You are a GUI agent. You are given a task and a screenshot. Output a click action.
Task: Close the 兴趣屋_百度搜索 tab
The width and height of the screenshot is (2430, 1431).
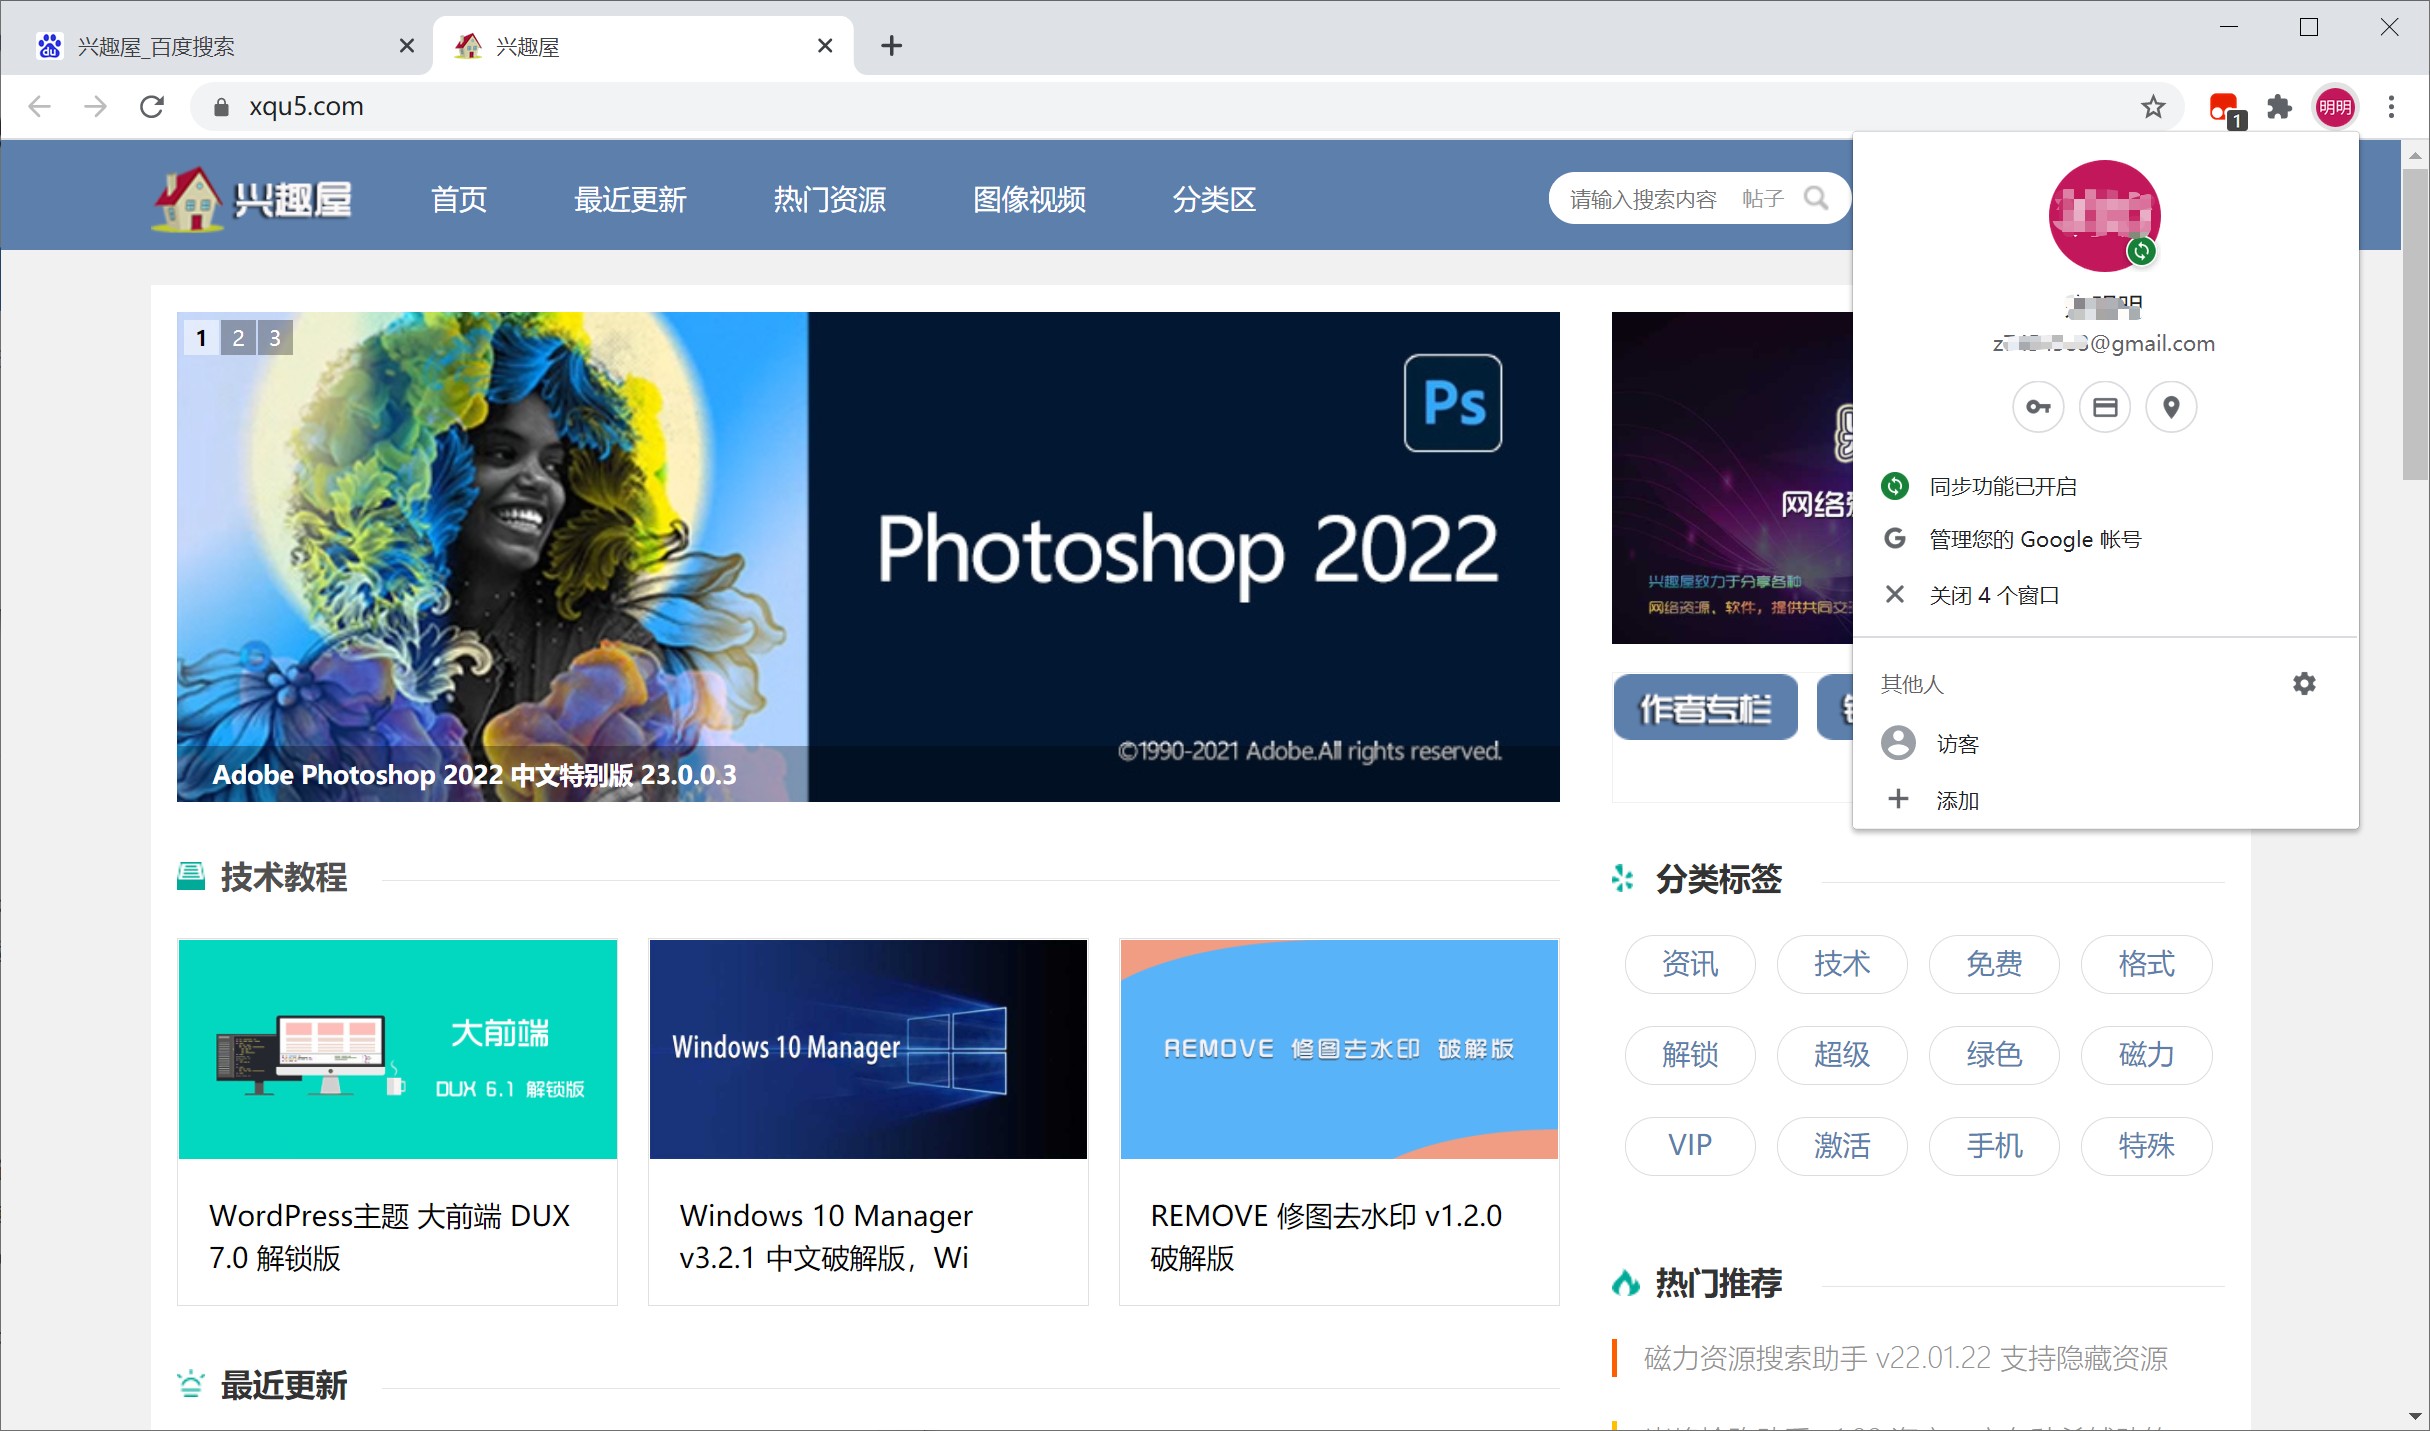point(406,46)
